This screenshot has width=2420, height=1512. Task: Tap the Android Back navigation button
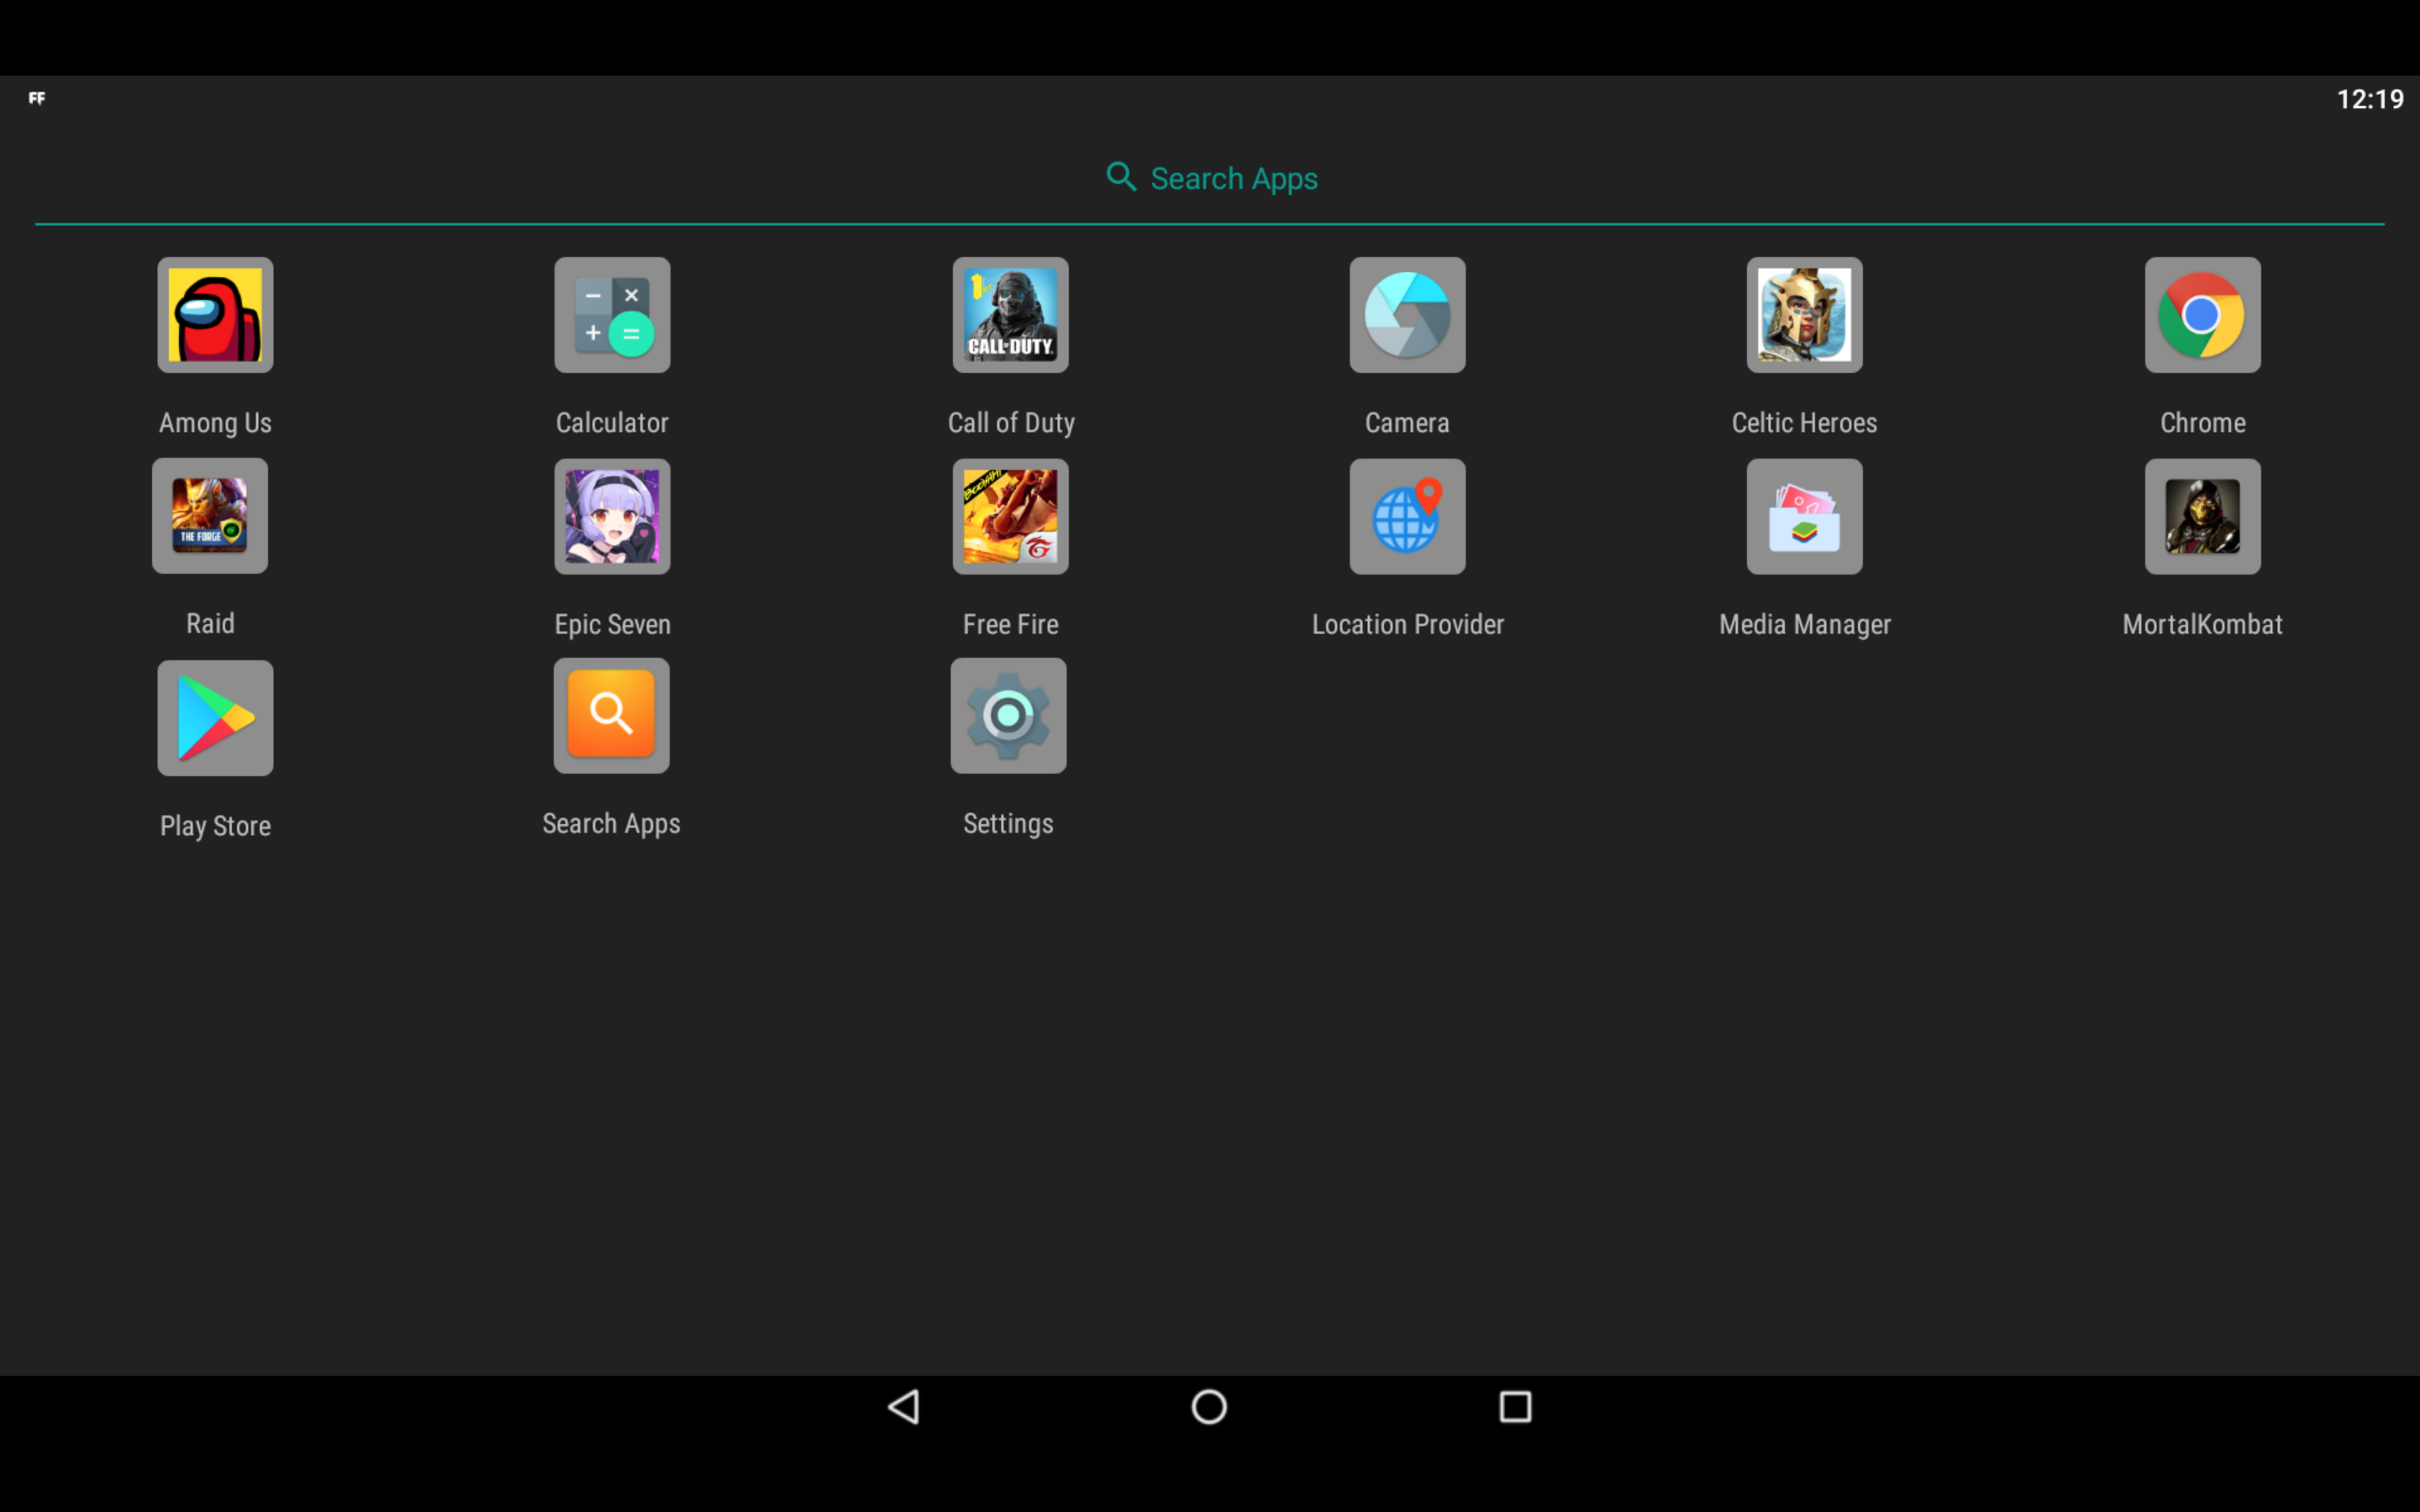click(x=904, y=1407)
